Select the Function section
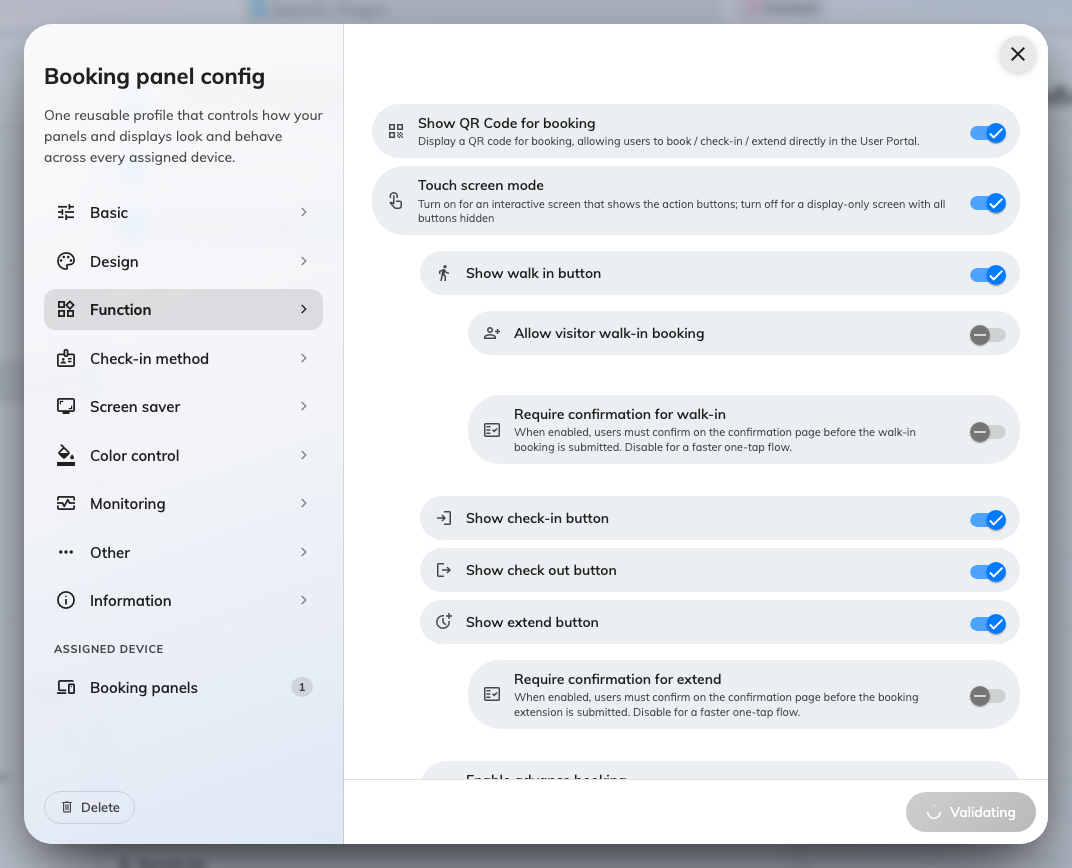Viewport: 1072px width, 868px height. 183,310
